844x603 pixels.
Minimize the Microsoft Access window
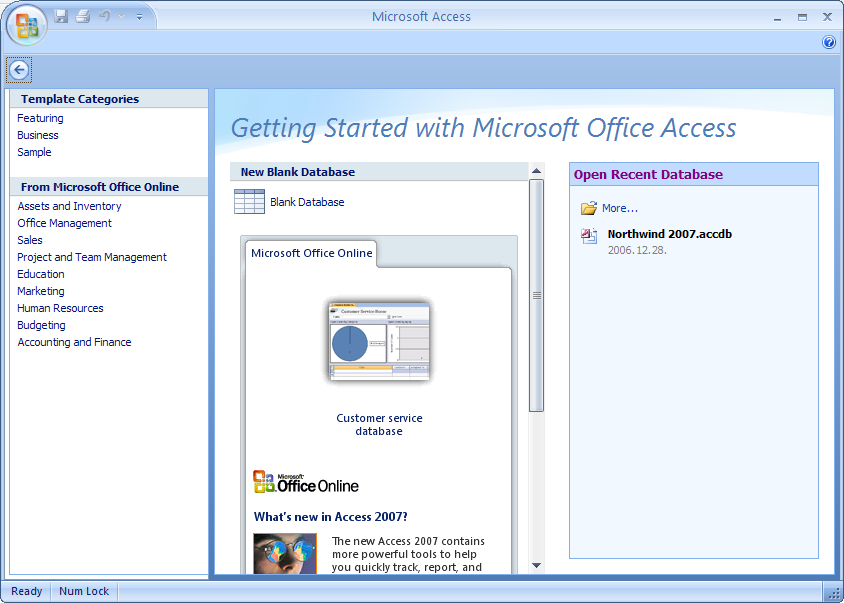[777, 18]
